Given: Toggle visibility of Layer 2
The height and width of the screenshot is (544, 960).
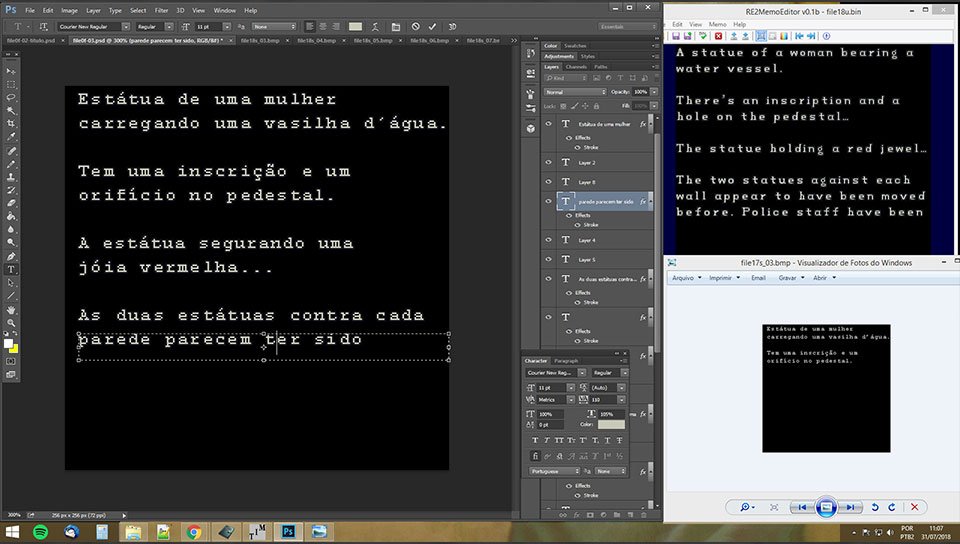Looking at the screenshot, I should [548, 162].
